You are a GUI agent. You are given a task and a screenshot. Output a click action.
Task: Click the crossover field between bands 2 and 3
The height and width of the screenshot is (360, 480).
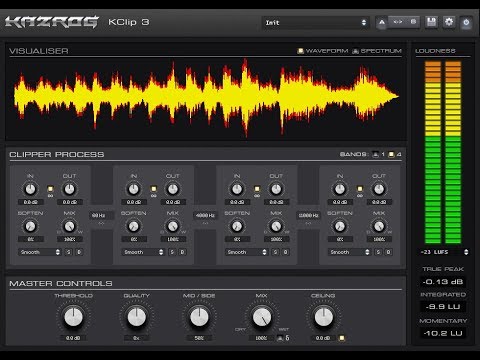pyautogui.click(x=205, y=215)
